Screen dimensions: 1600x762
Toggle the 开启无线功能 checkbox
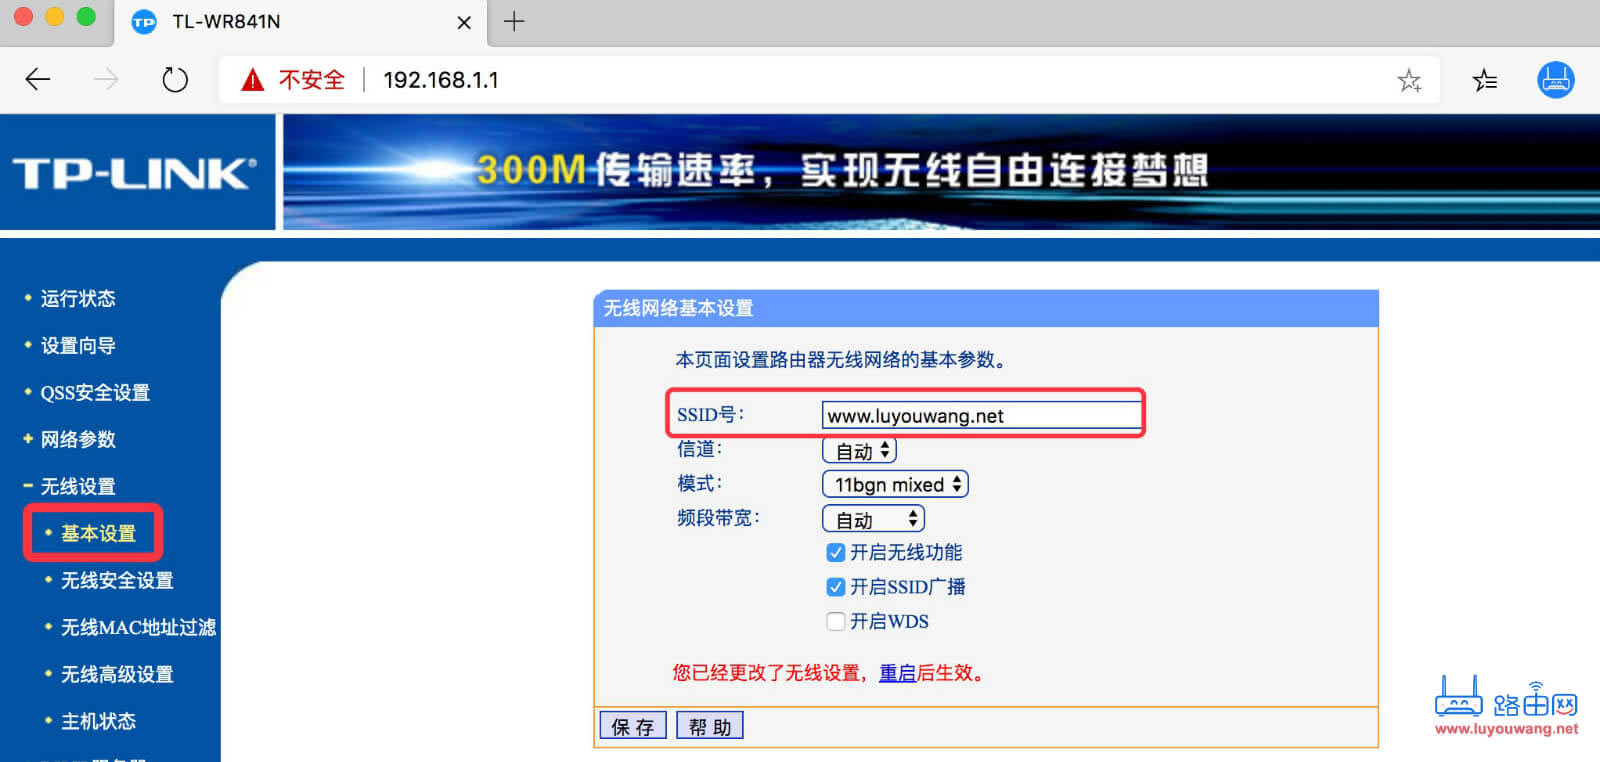(x=836, y=552)
